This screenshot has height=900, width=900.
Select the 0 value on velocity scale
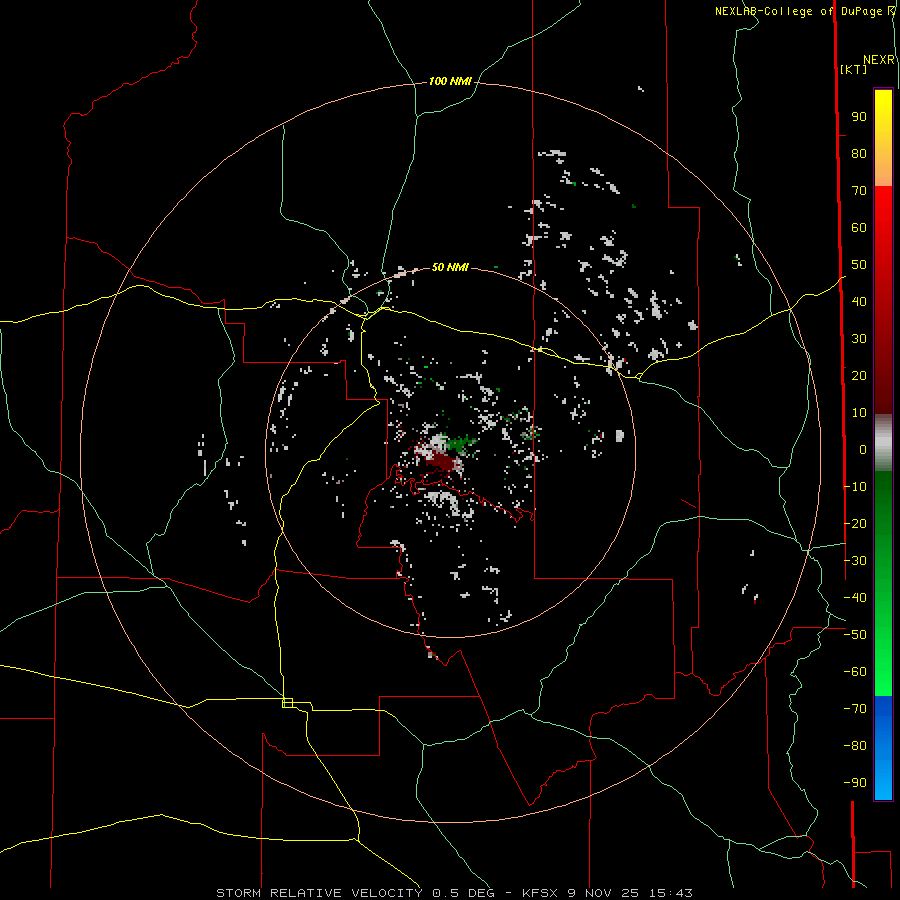(863, 449)
